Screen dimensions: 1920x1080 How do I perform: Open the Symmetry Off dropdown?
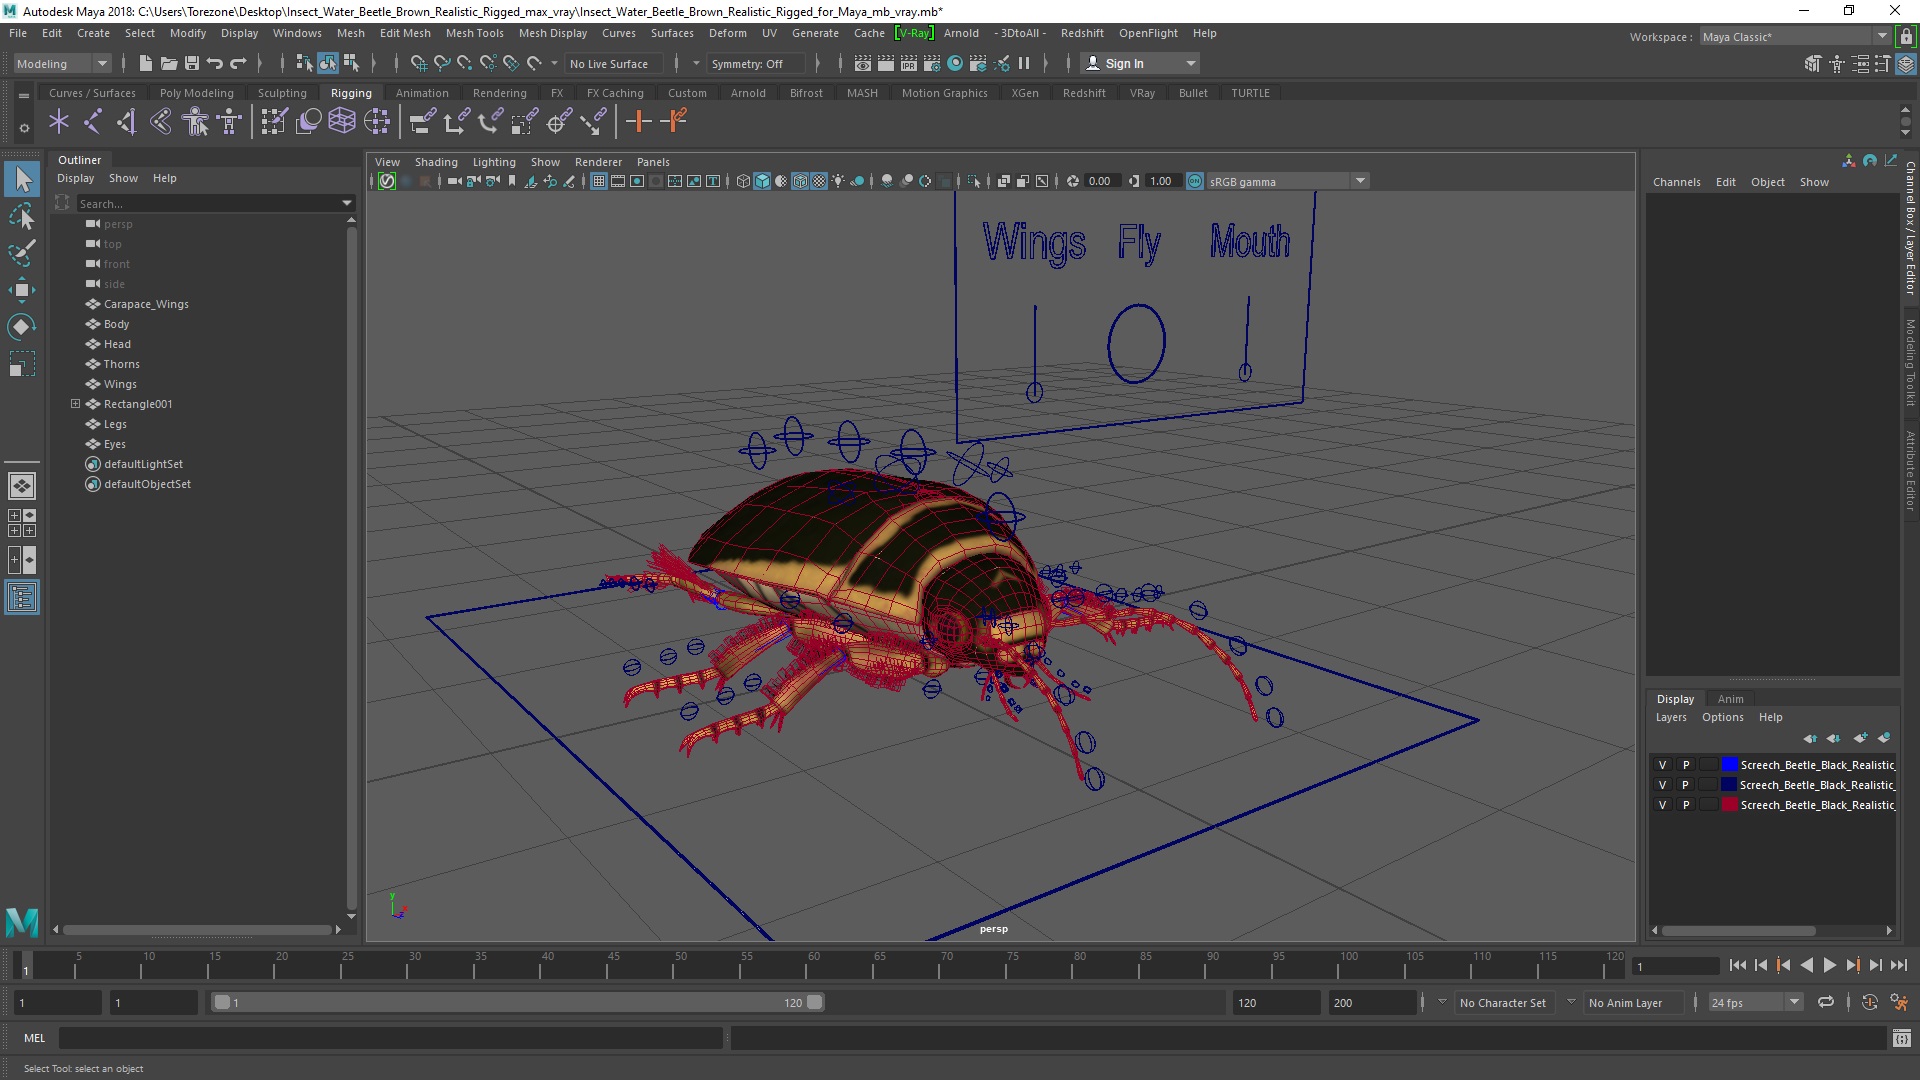(x=755, y=63)
